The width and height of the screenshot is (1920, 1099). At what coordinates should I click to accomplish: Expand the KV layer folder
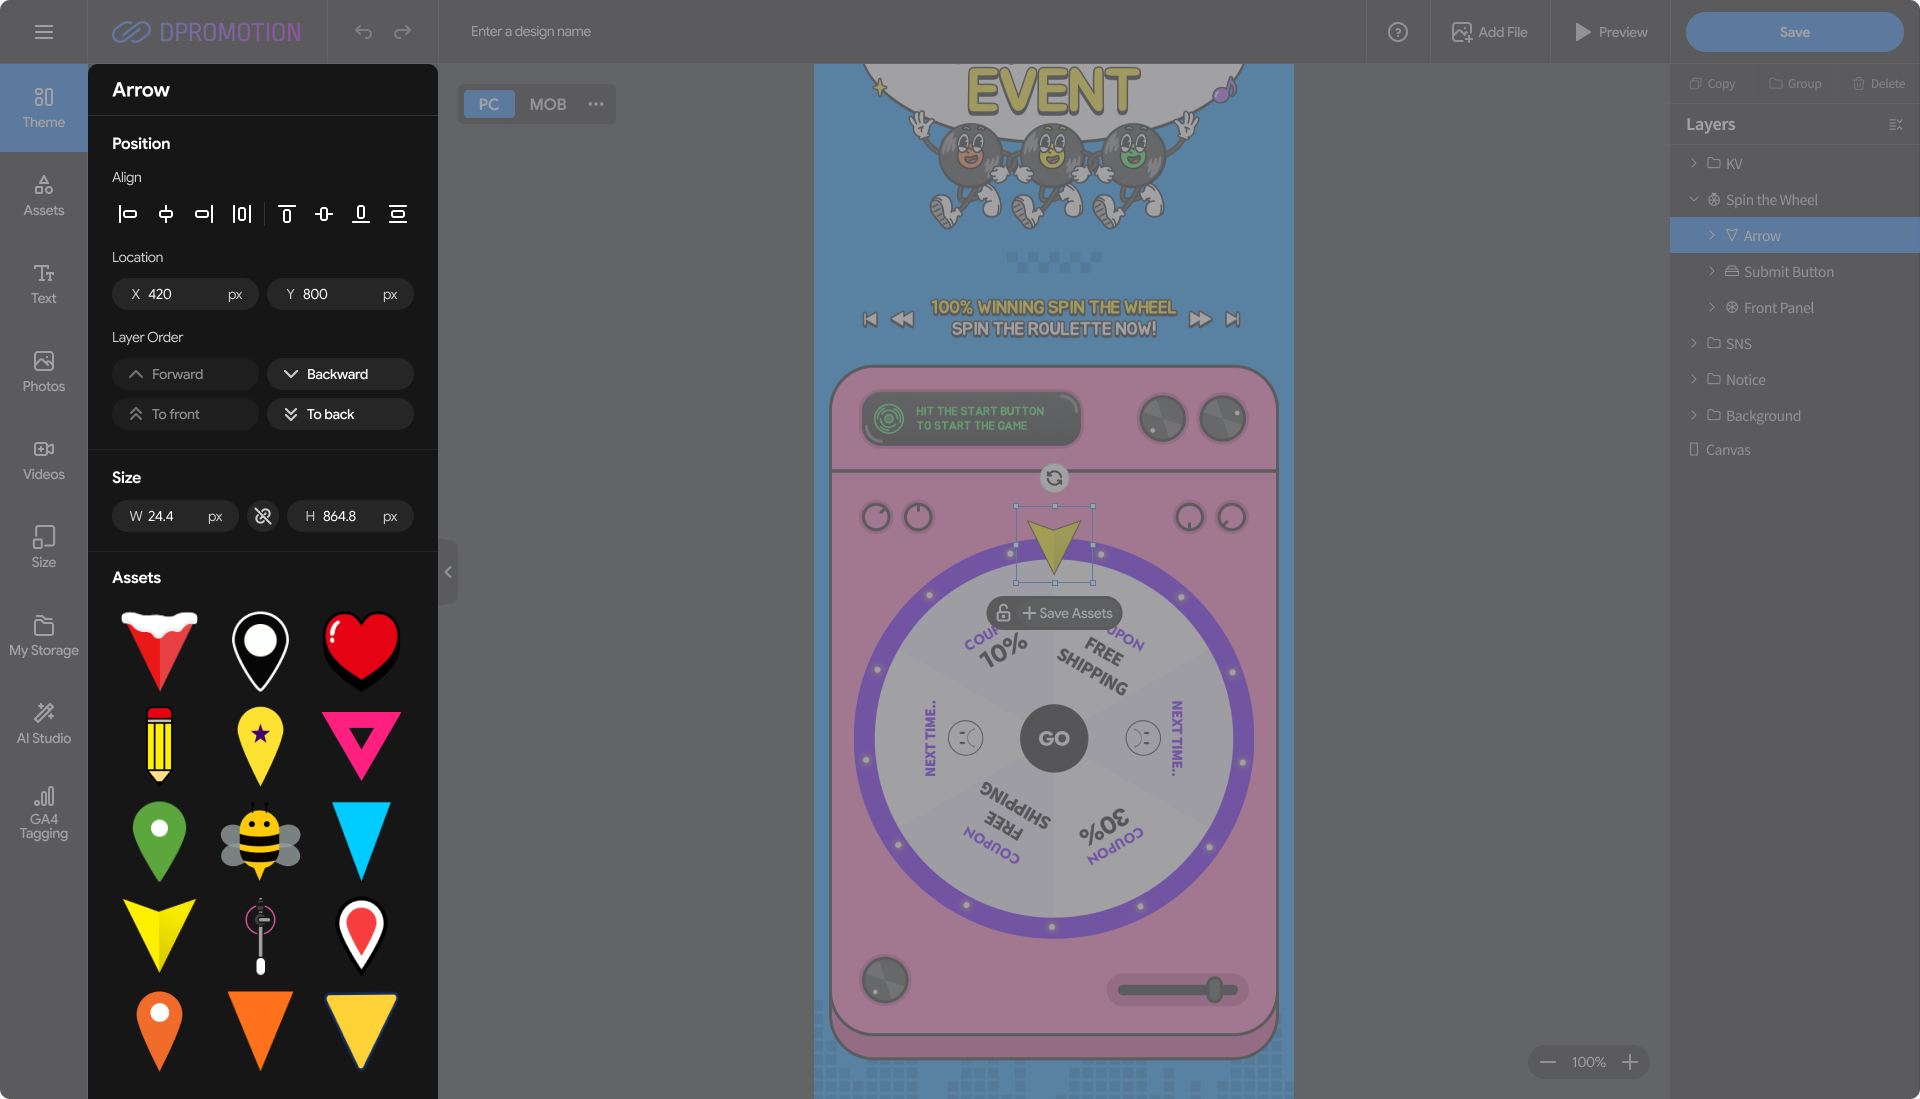(x=1693, y=163)
